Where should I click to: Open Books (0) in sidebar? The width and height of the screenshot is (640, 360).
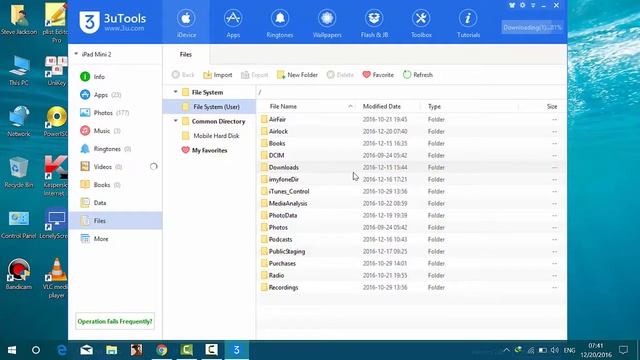[115, 184]
